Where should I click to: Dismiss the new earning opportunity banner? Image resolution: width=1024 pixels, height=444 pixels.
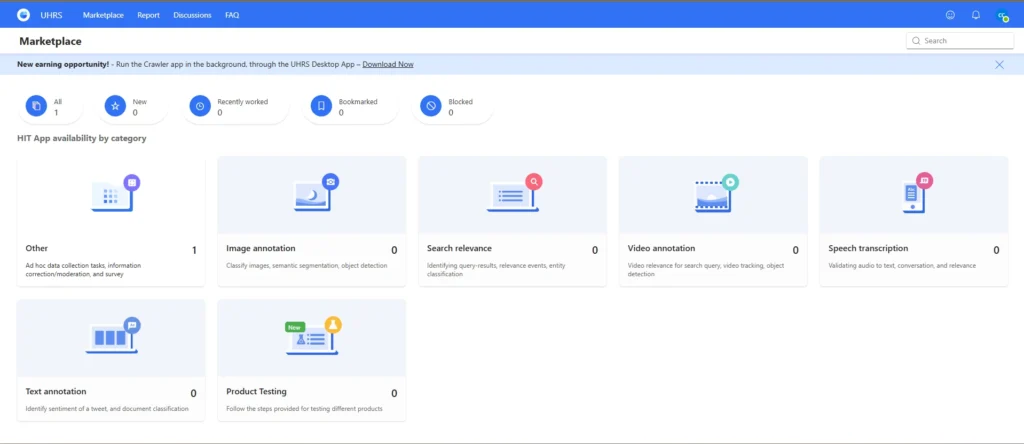(999, 65)
